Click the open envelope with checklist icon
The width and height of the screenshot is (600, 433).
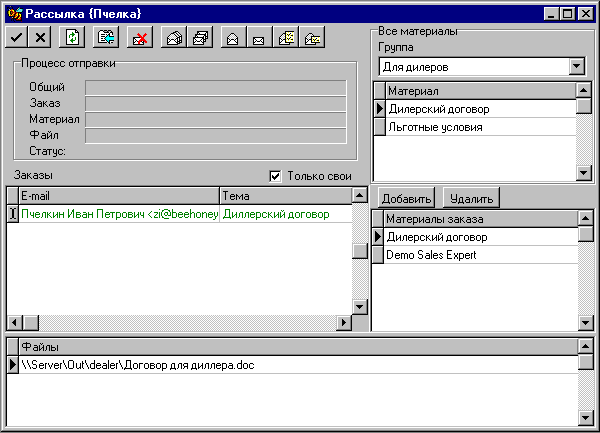(x=286, y=37)
